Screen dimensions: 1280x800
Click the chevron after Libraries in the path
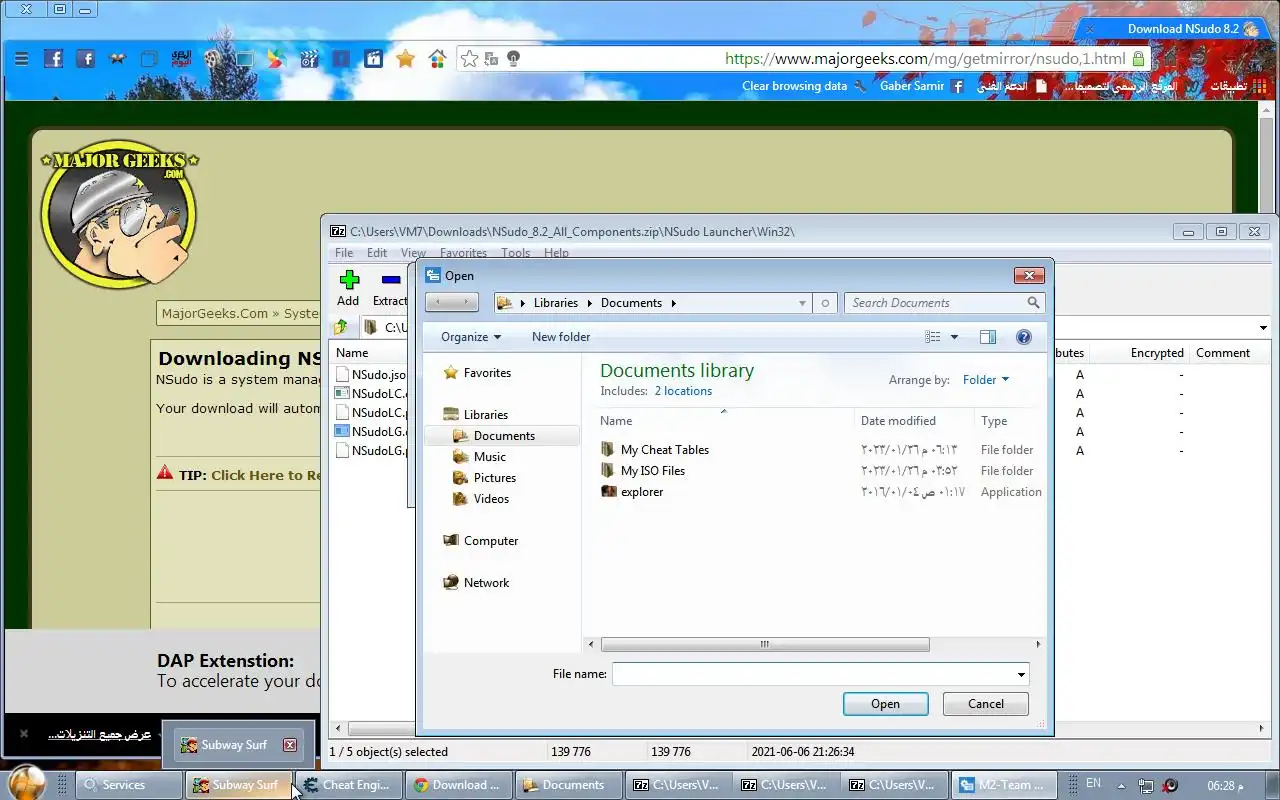tap(589, 303)
